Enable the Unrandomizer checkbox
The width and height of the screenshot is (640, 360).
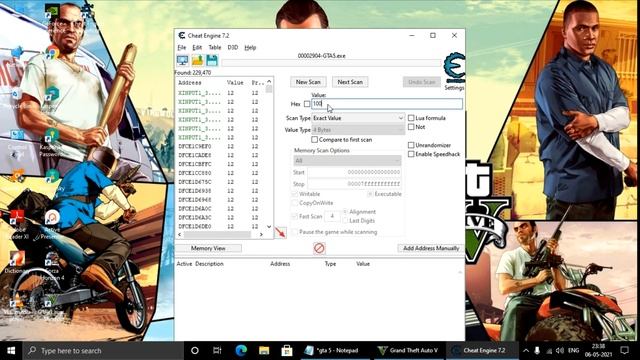(411, 145)
